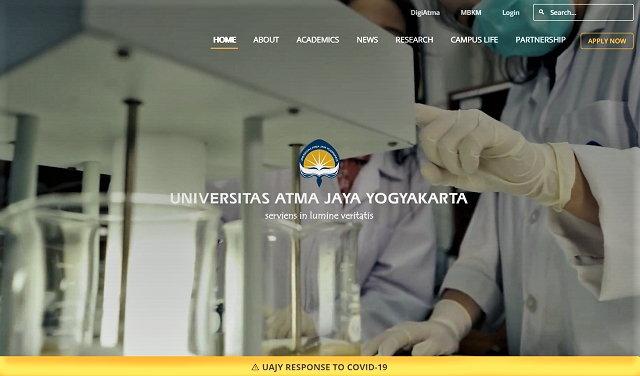Select the HOME navigation item

[x=224, y=40]
